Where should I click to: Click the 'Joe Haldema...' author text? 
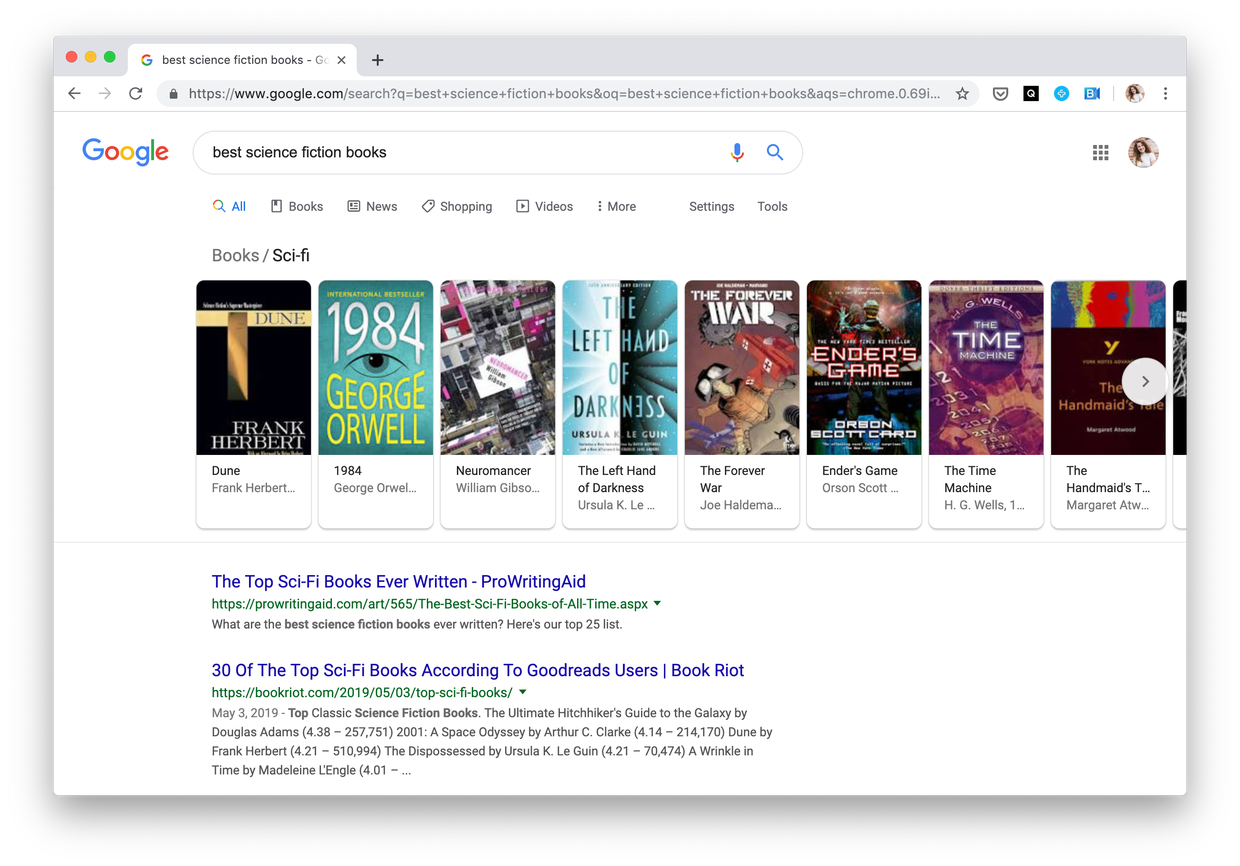pyautogui.click(x=741, y=505)
